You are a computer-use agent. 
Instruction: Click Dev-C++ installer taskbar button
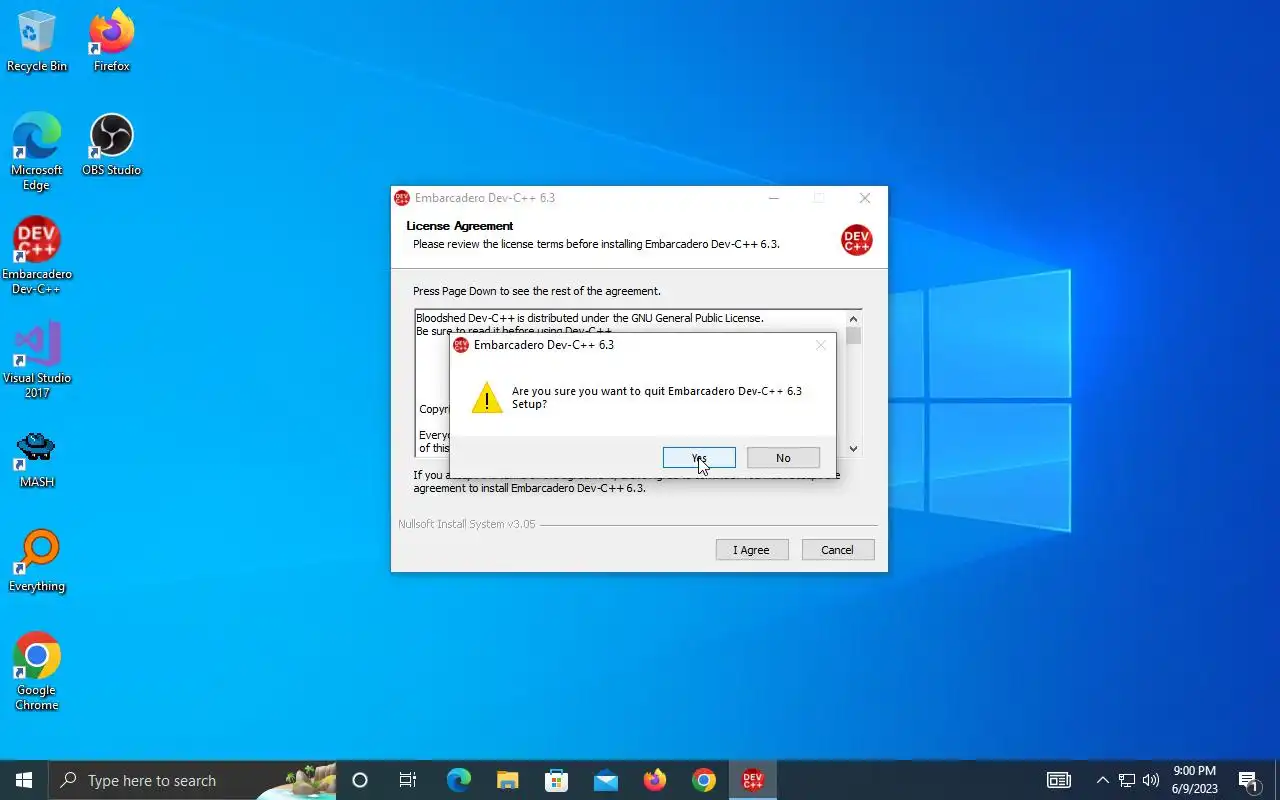click(x=753, y=780)
